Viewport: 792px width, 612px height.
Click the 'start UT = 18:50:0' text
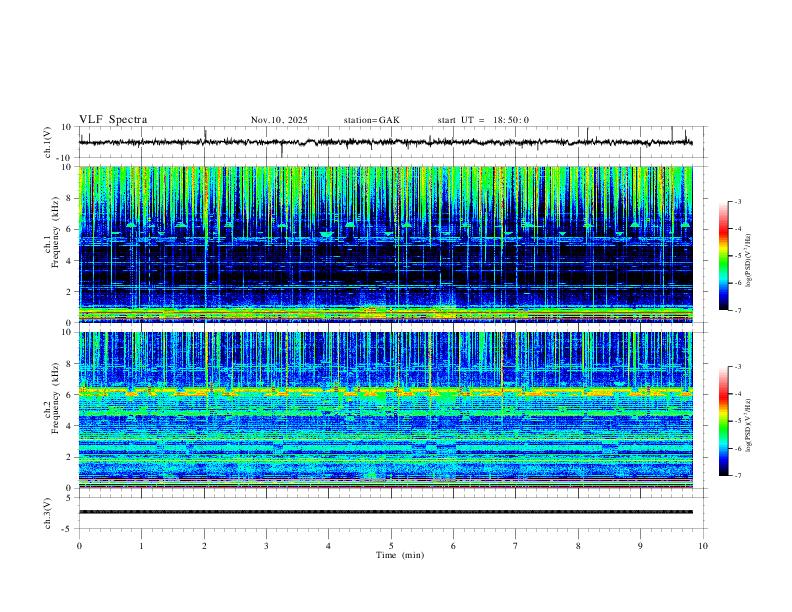tap(483, 120)
